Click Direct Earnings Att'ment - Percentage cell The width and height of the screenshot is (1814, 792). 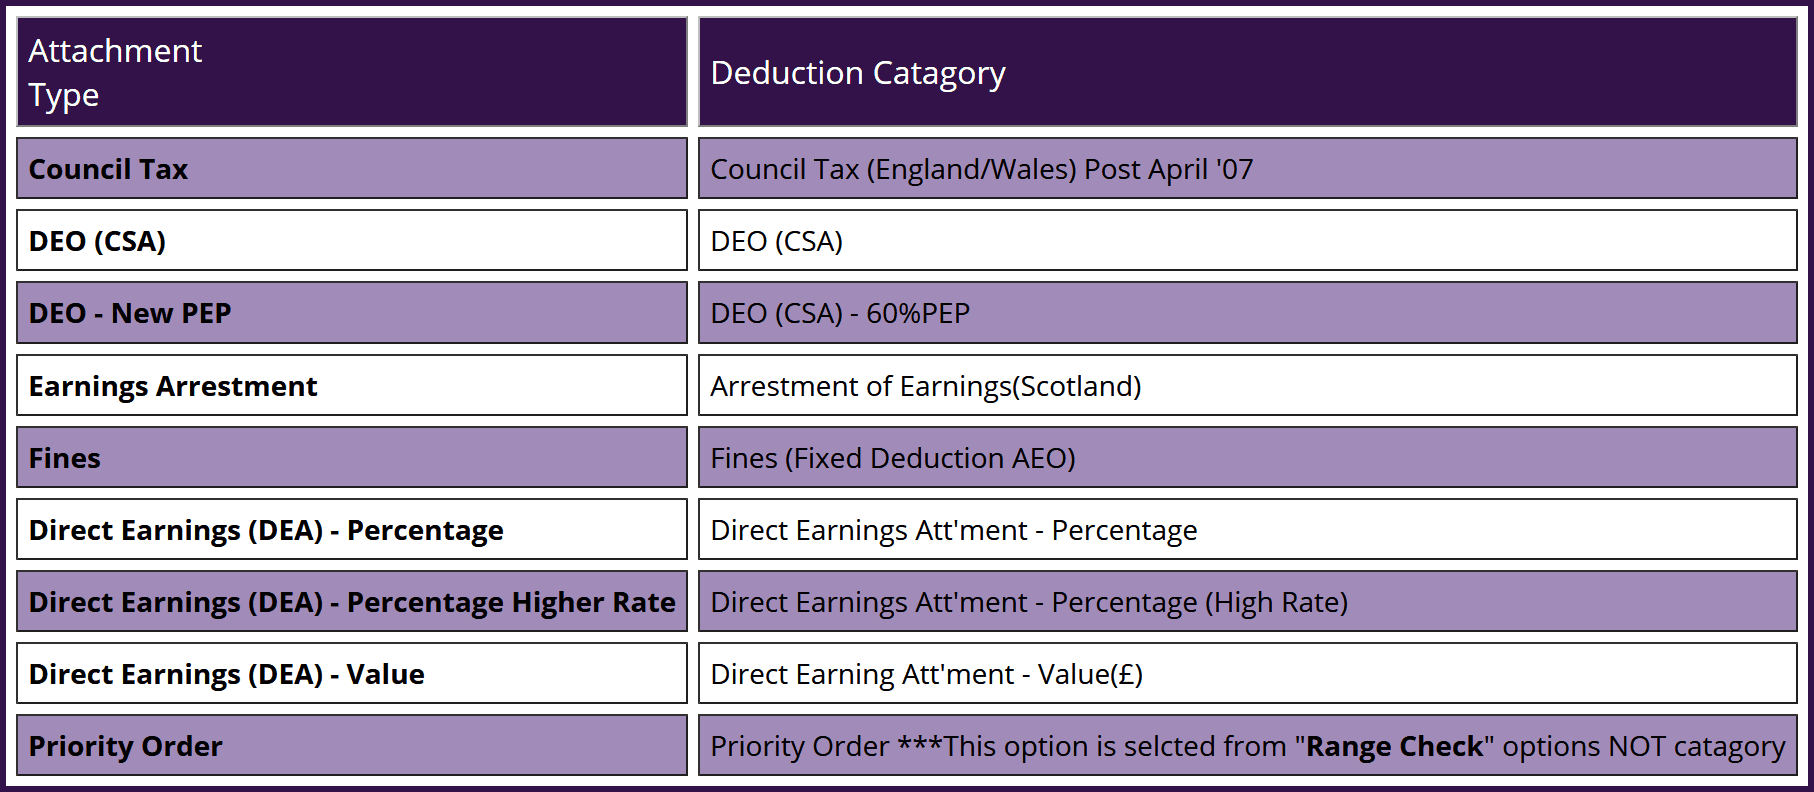click(x=953, y=530)
